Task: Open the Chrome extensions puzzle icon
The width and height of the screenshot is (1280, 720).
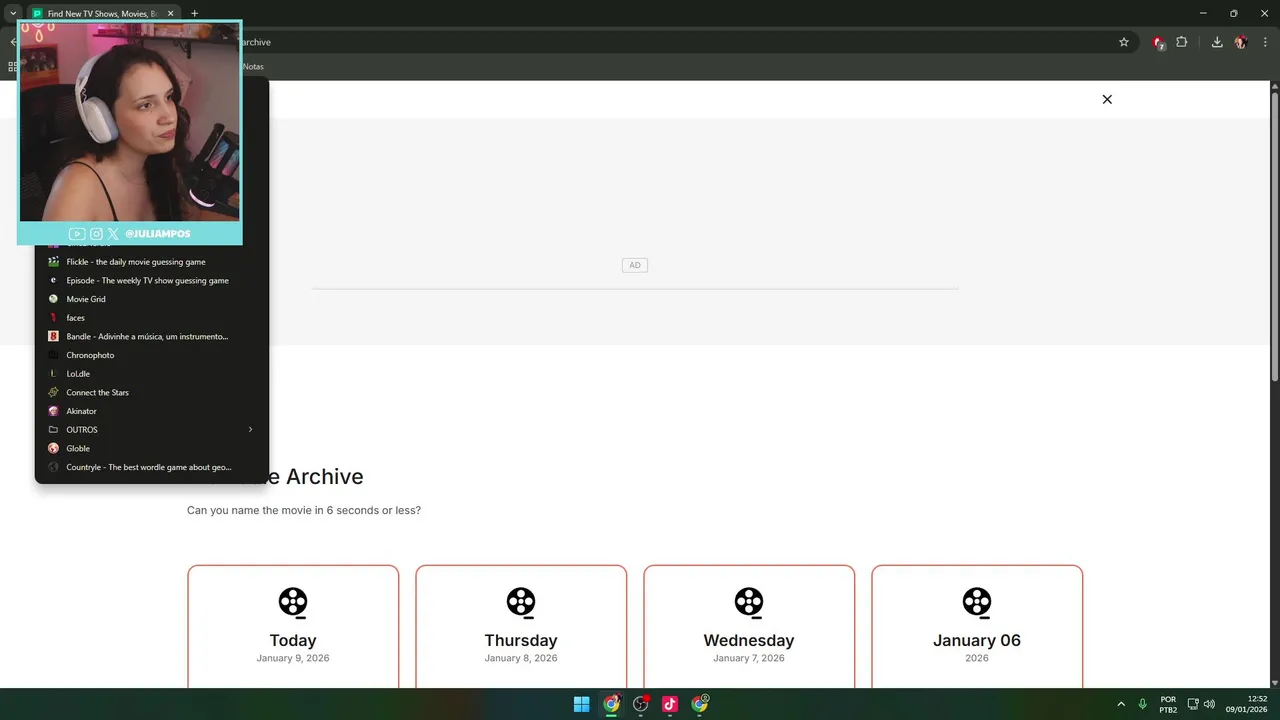Action: click(1182, 42)
